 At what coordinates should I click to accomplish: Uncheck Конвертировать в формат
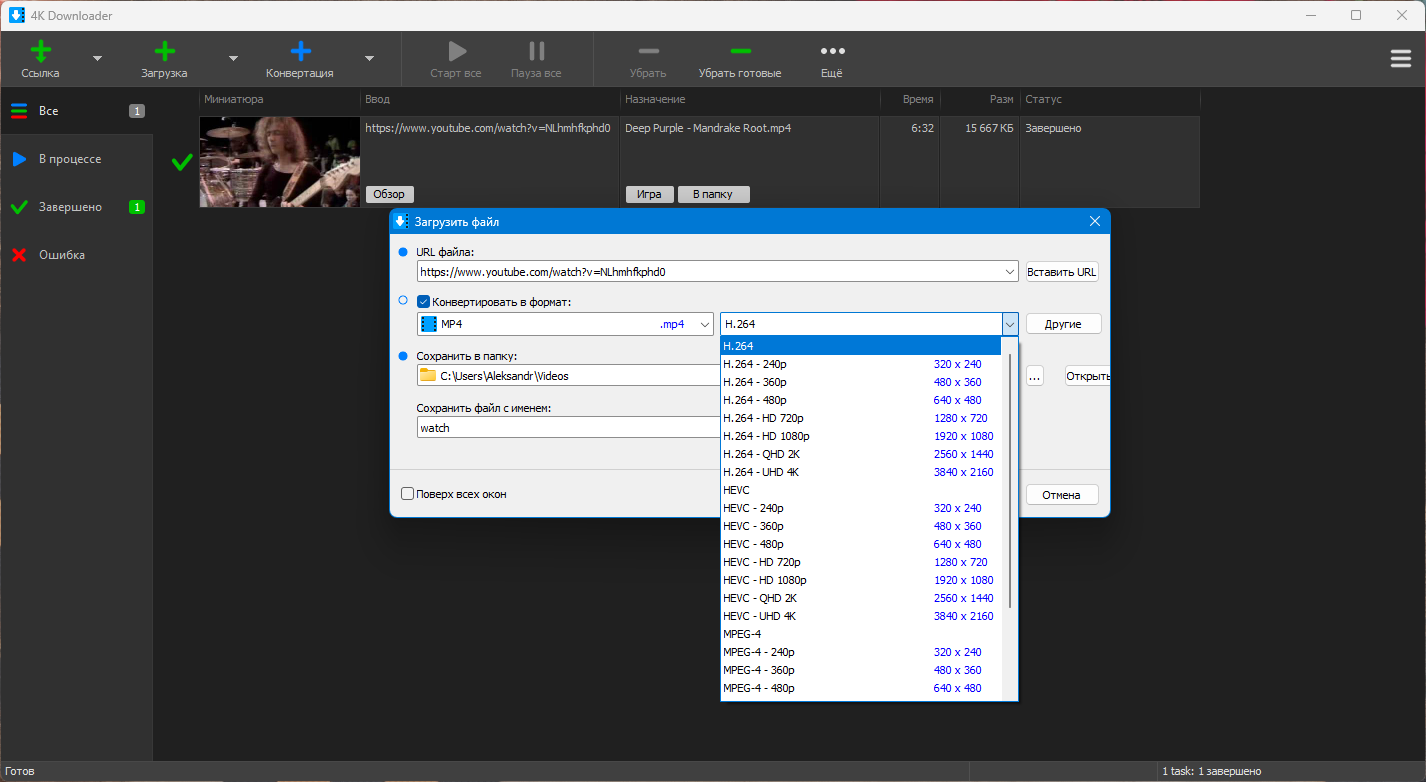click(x=423, y=300)
